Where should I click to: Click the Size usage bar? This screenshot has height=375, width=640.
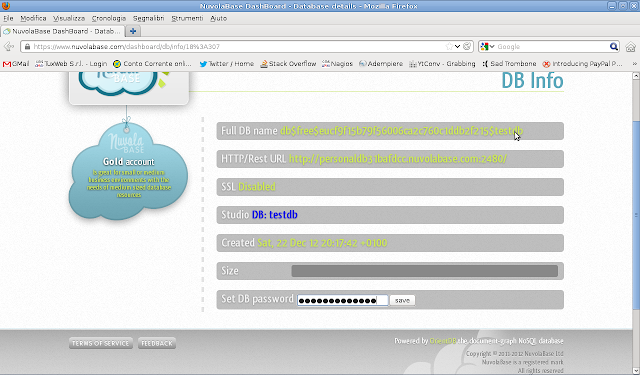pyautogui.click(x=424, y=271)
